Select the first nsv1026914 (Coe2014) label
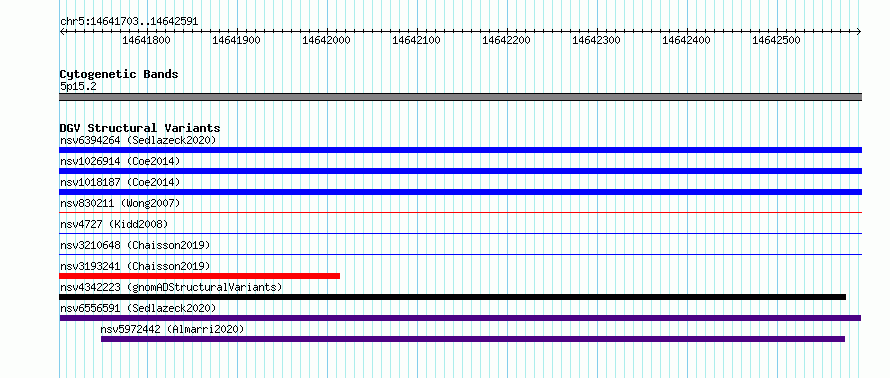 tap(120, 161)
